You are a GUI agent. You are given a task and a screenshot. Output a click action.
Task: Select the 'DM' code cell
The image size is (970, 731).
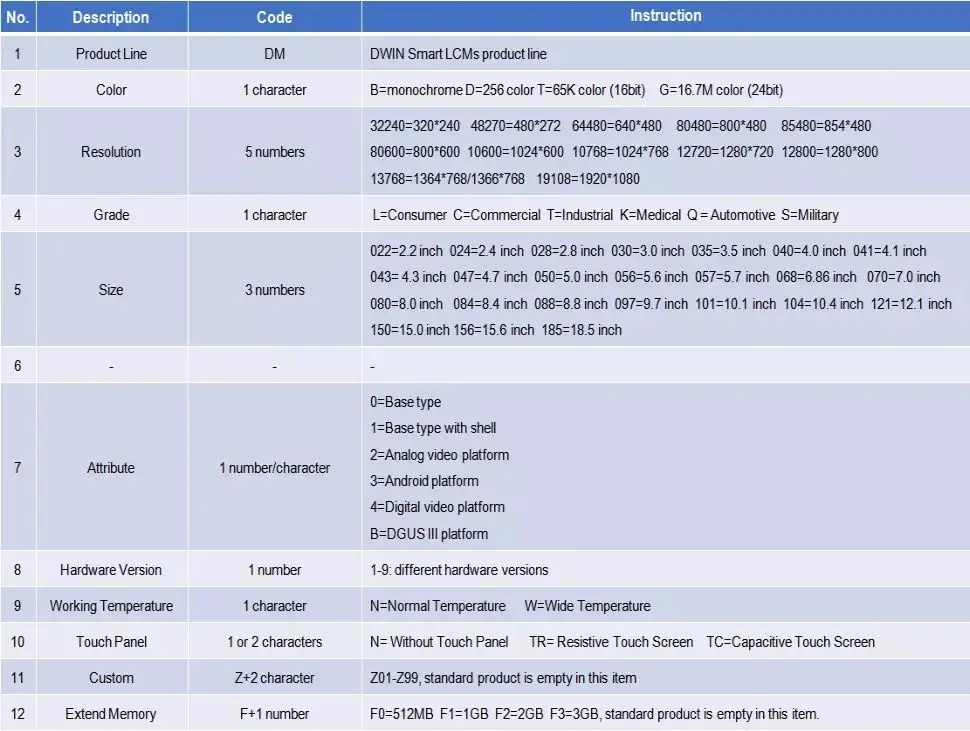(x=275, y=54)
